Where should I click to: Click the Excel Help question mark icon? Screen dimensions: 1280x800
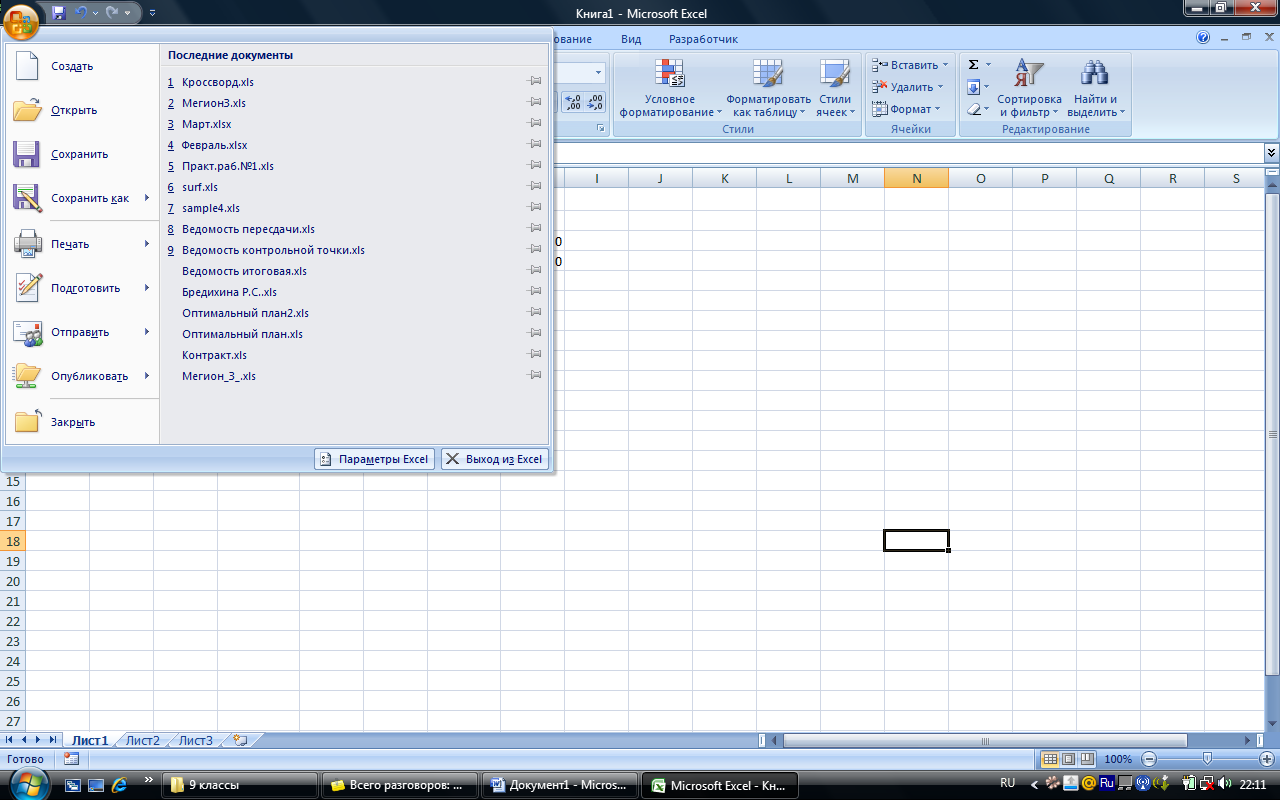(1203, 38)
